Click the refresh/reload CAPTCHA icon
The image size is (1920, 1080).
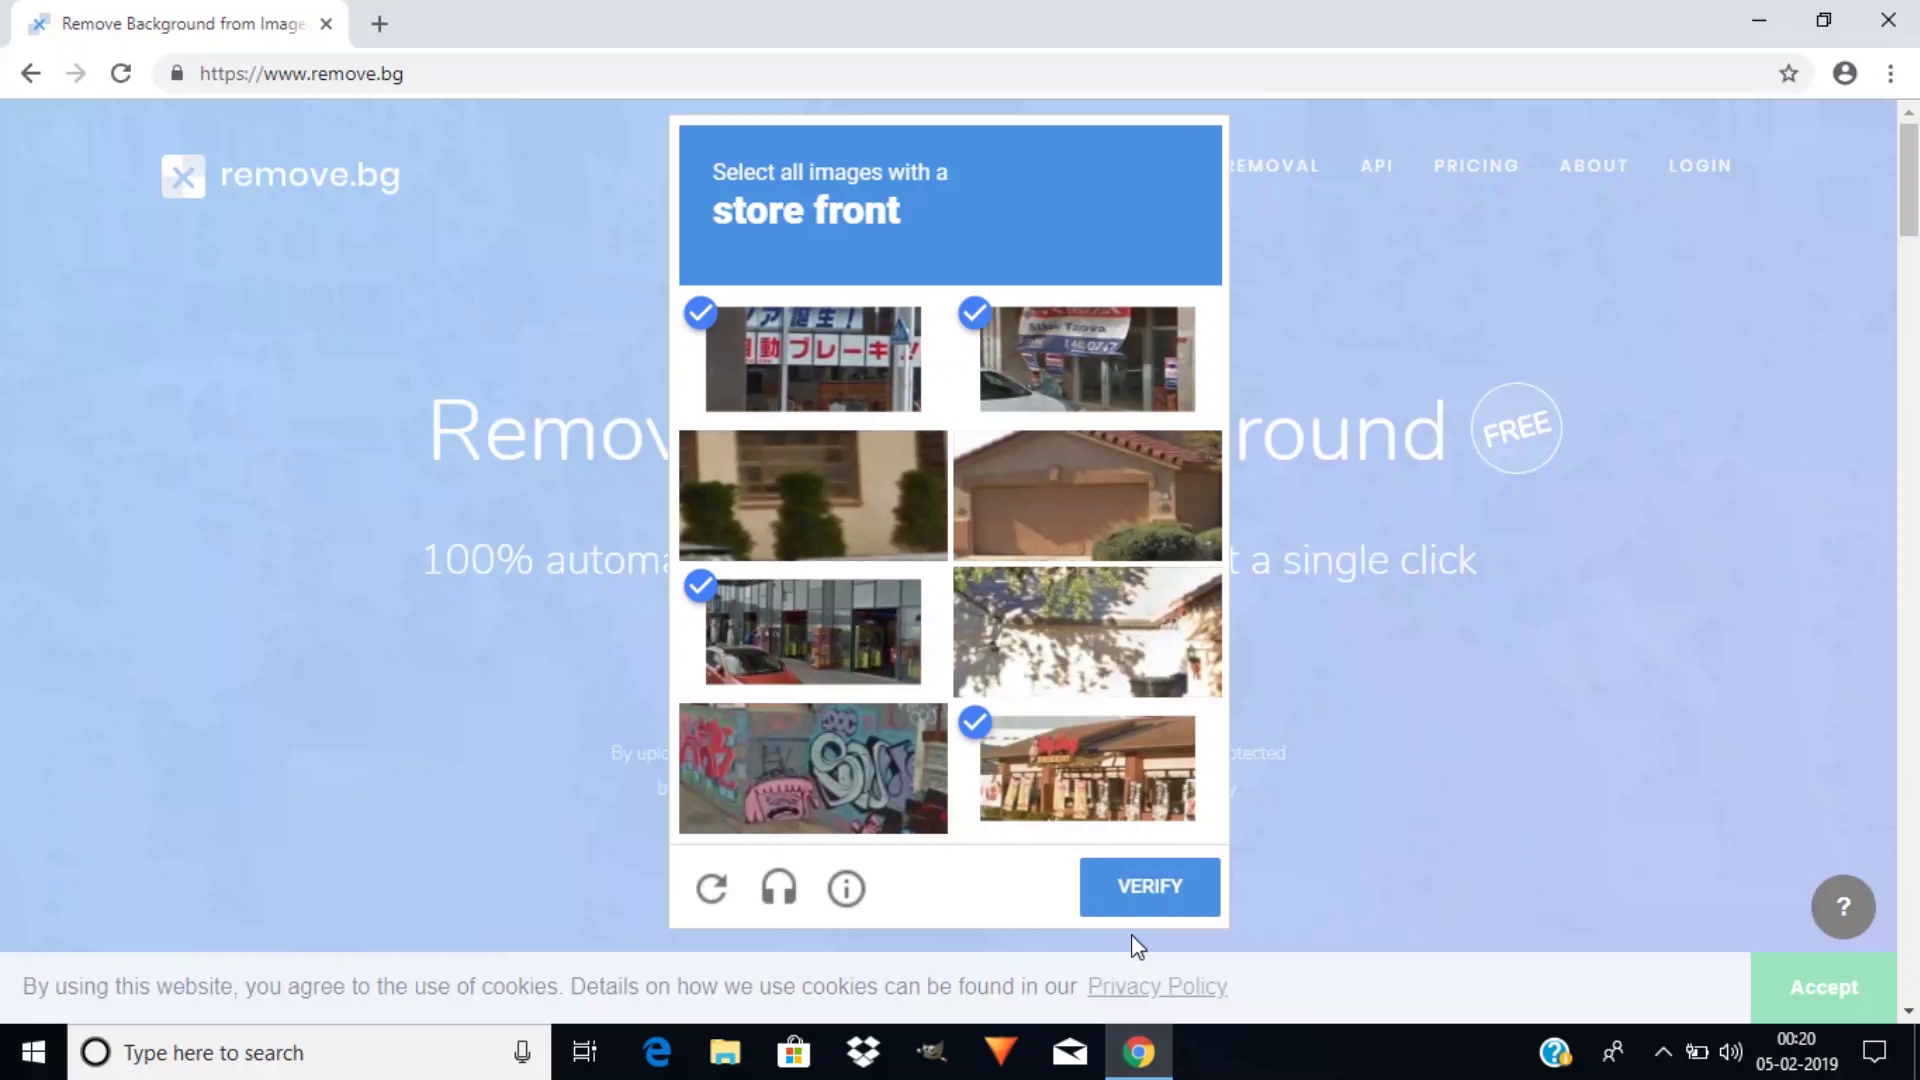(x=712, y=887)
